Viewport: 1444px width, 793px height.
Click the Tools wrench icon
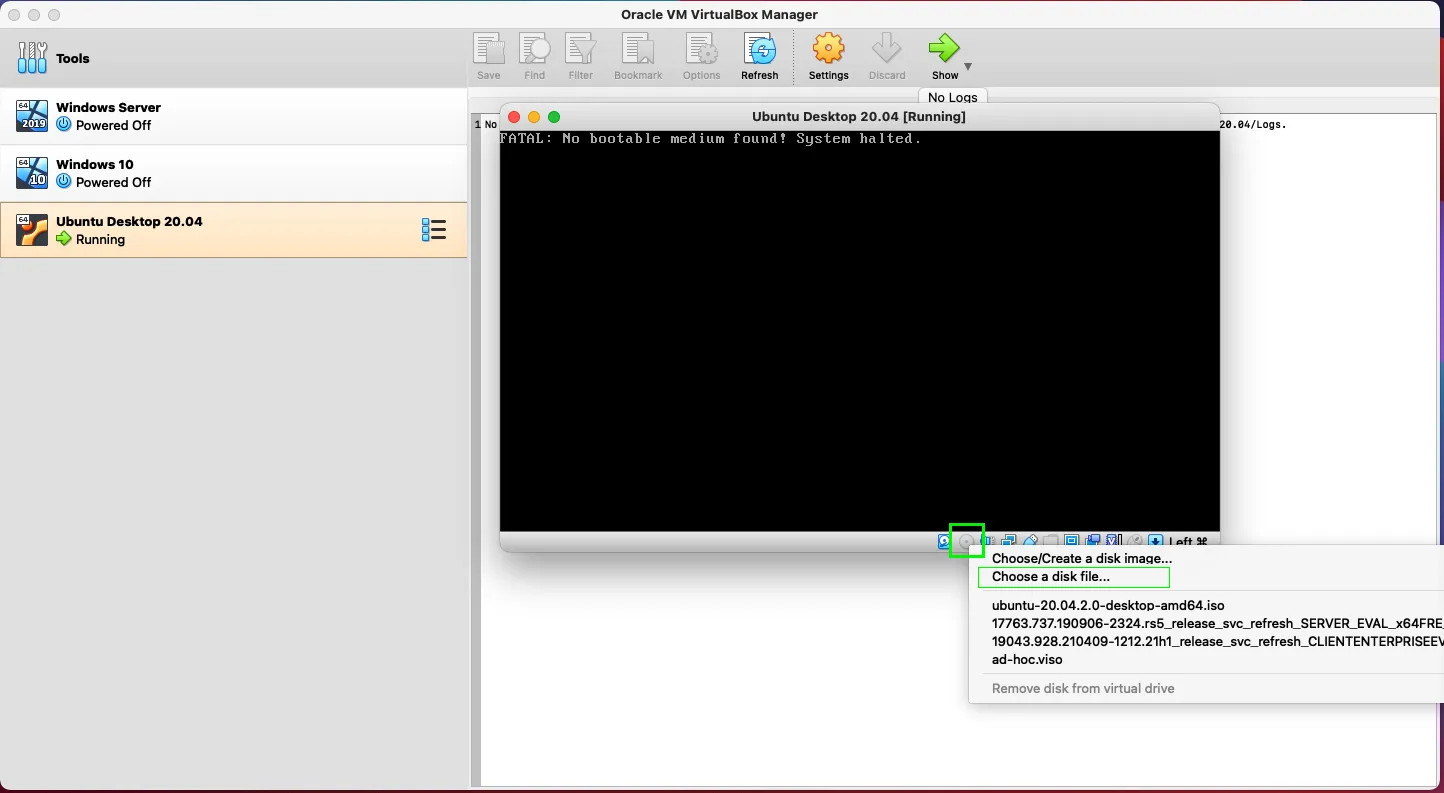coord(32,58)
